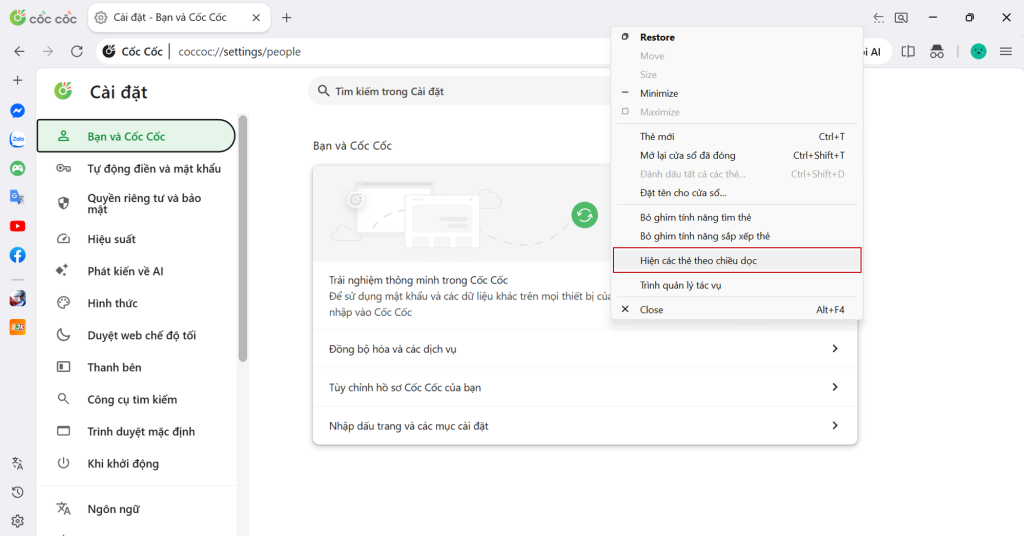1024x536 pixels.
Task: Open Zalo sidebar shortcut
Action: (x=18, y=140)
